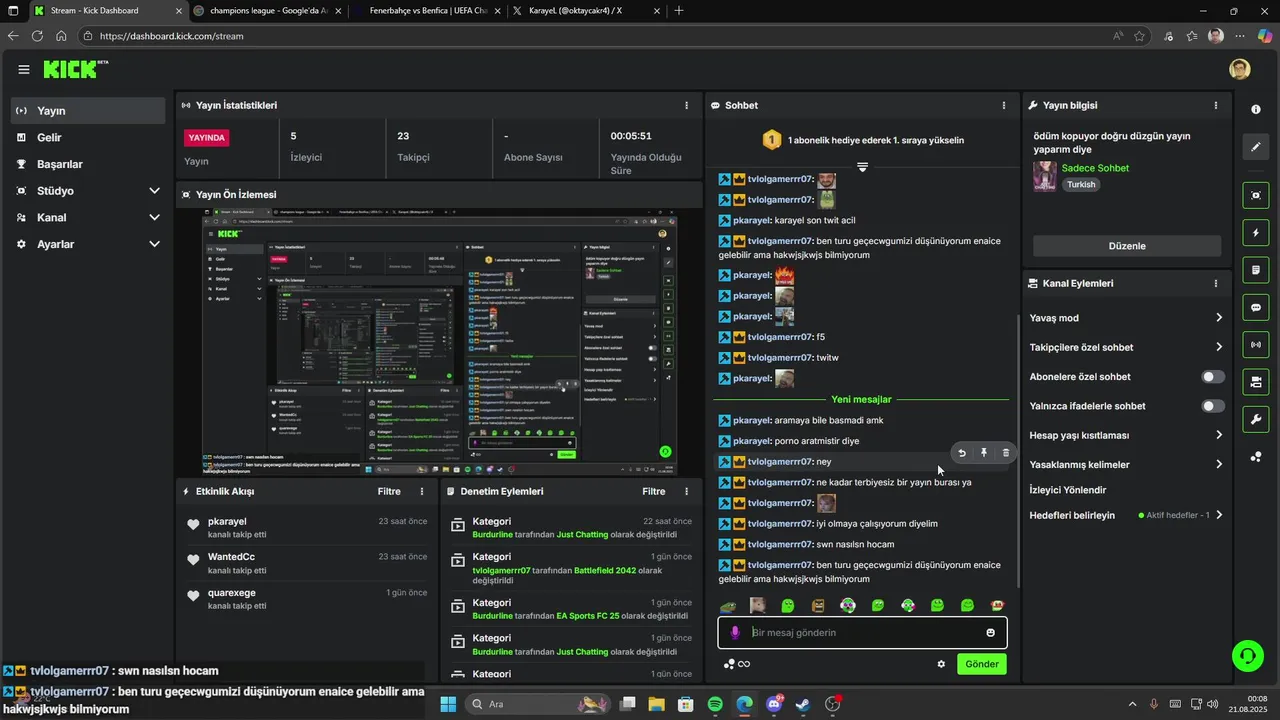Screen dimensions: 1280x720
Task: Open Sohbet panel three-dot menu
Action: pos(1004,105)
